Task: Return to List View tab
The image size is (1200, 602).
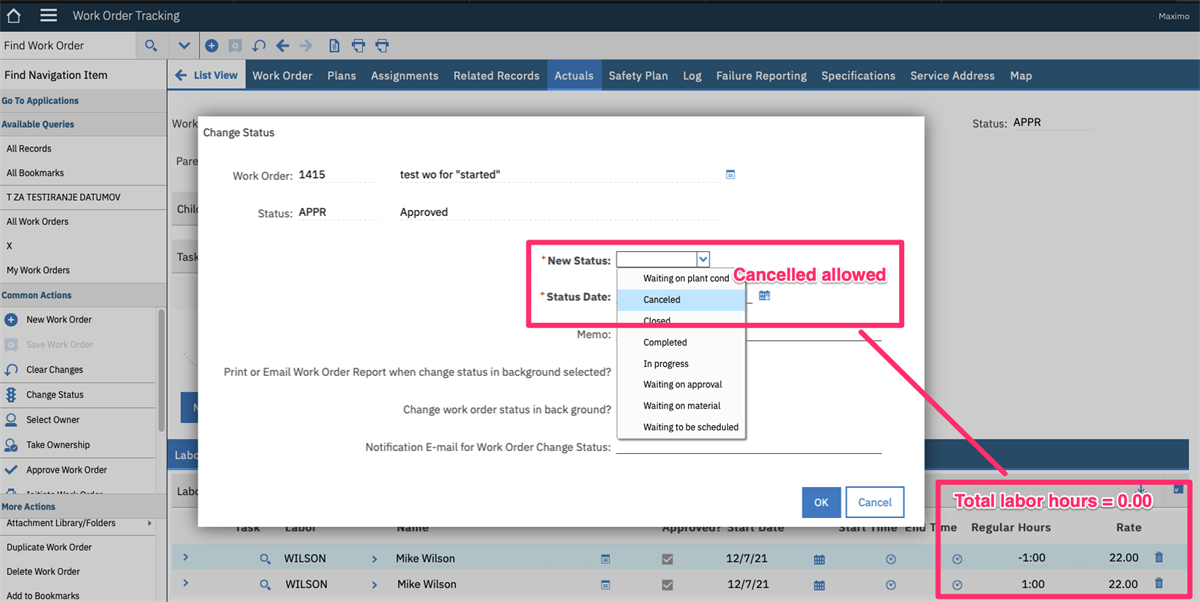Action: click(x=207, y=76)
